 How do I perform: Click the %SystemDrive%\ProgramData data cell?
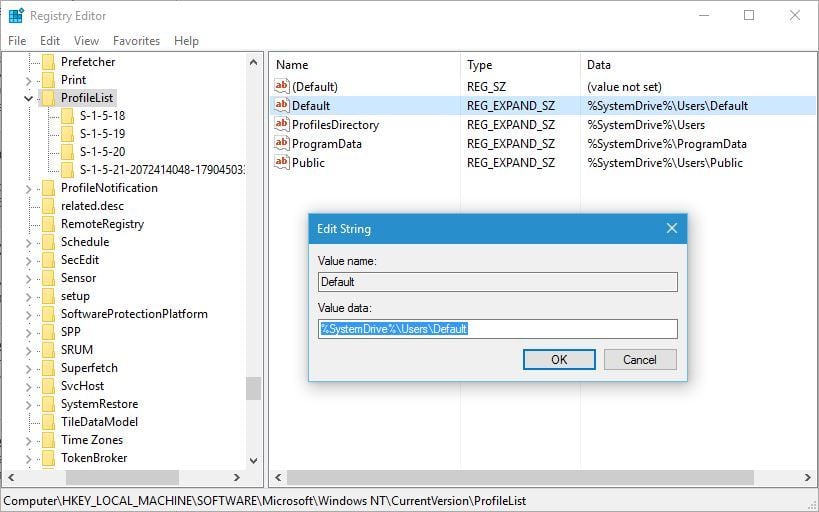click(x=666, y=144)
